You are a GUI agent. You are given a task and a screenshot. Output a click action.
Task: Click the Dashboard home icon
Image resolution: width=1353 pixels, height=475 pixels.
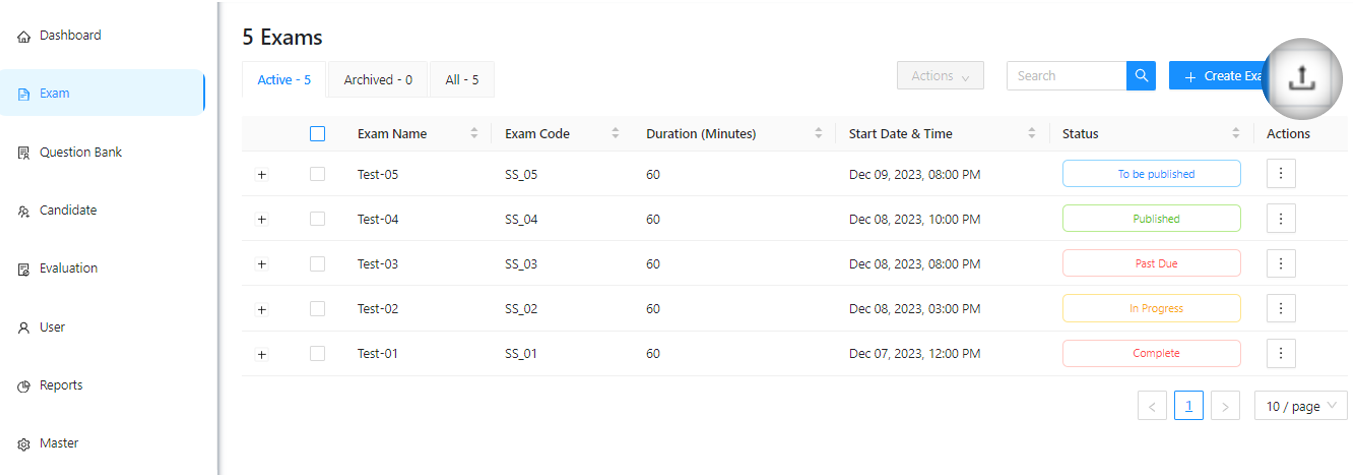[x=24, y=37]
